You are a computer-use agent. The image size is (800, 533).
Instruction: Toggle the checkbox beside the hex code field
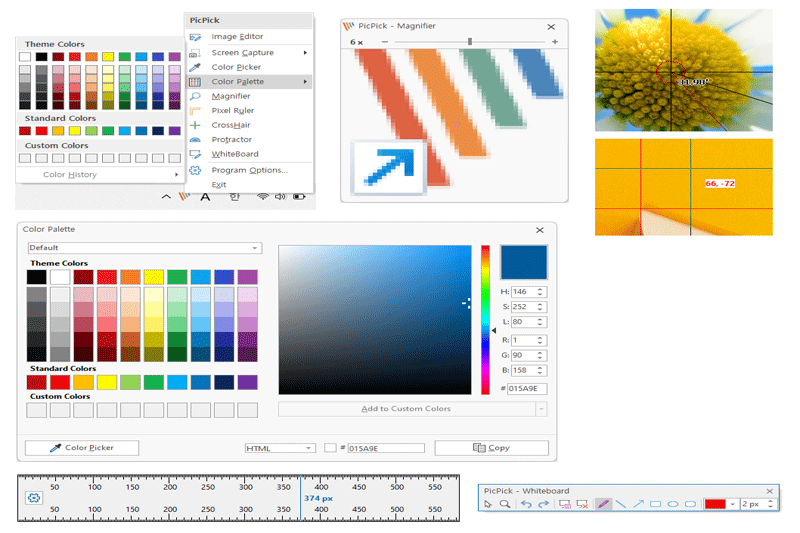tap(330, 448)
